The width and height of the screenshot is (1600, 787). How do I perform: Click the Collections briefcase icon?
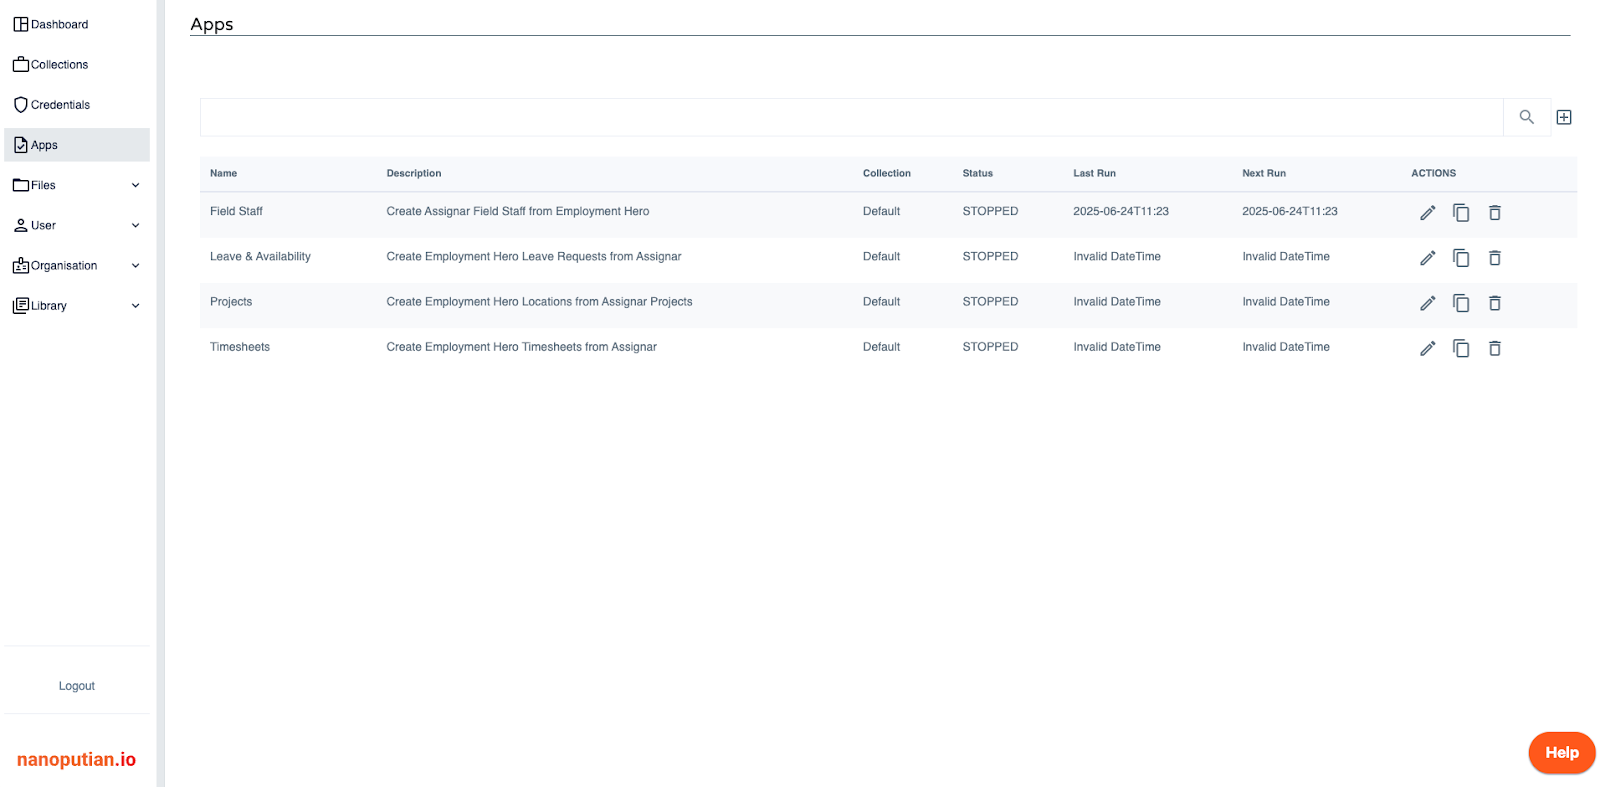click(x=21, y=64)
